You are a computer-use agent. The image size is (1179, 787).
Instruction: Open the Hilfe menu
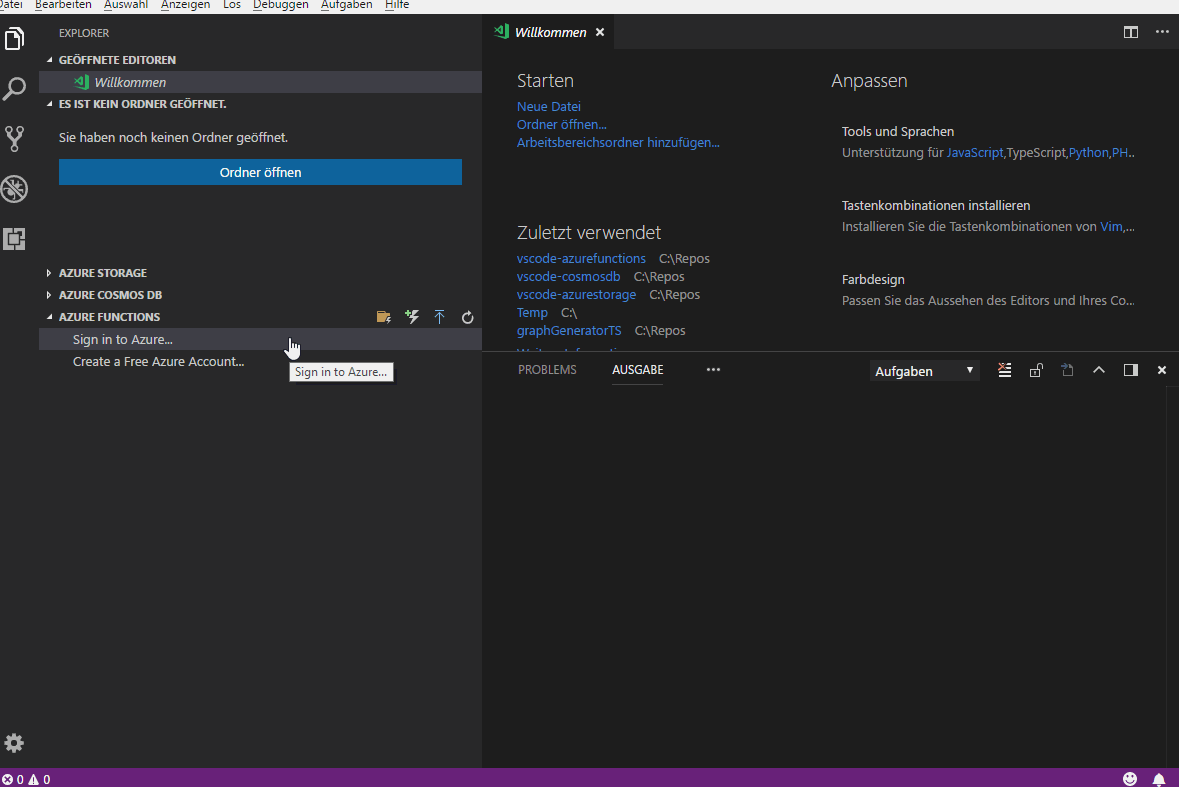pyautogui.click(x=397, y=5)
